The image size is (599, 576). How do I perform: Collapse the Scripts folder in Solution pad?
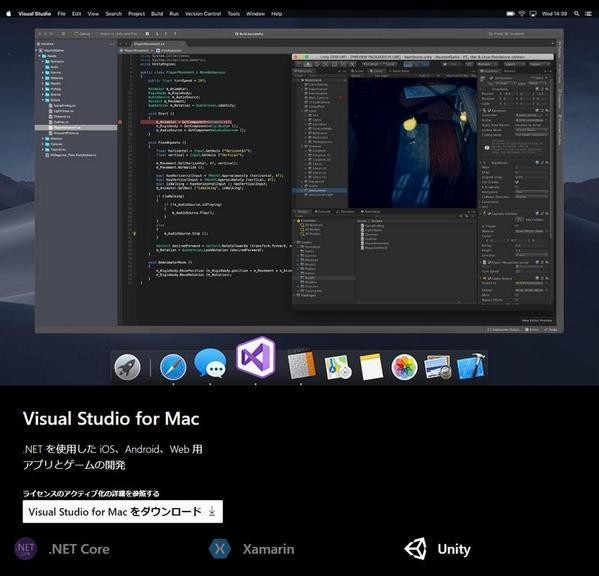[43, 100]
